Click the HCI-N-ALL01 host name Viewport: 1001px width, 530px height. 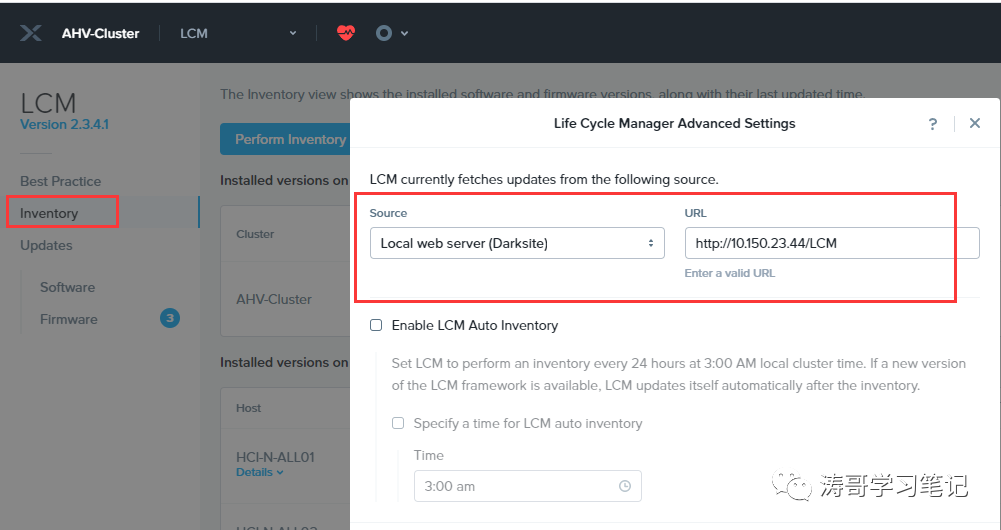(x=275, y=457)
